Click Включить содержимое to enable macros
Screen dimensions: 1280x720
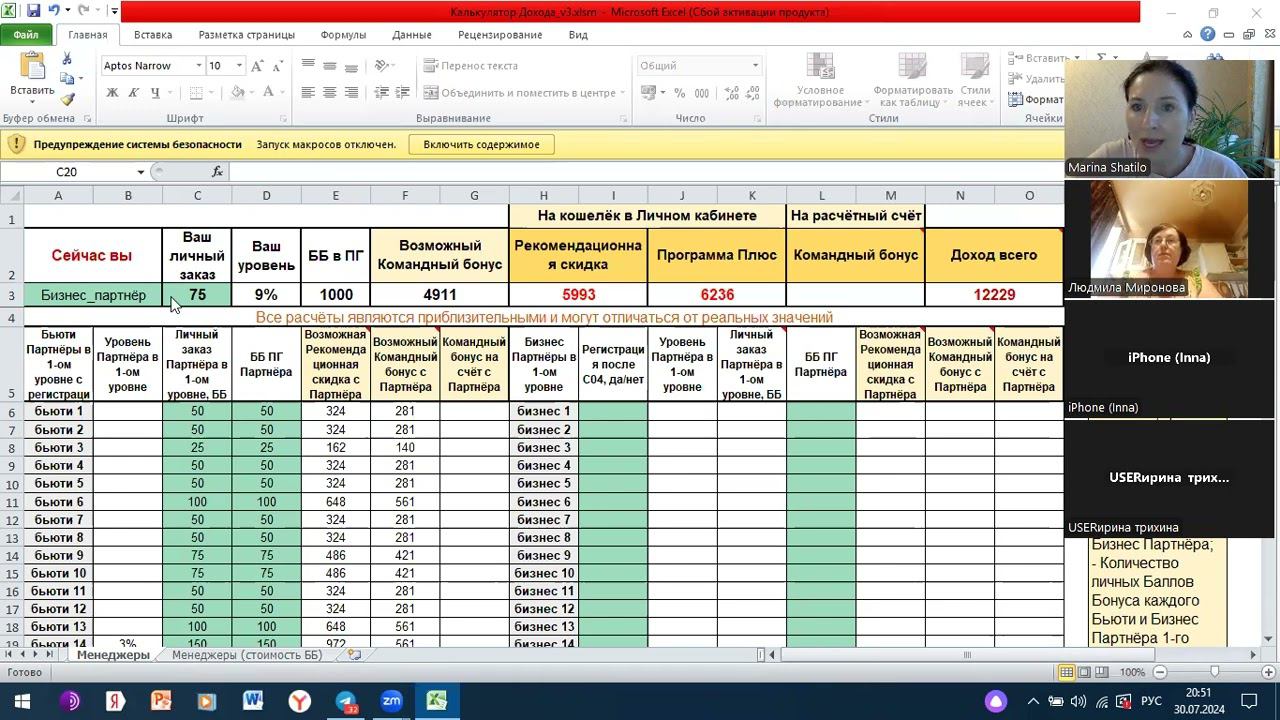click(x=481, y=144)
